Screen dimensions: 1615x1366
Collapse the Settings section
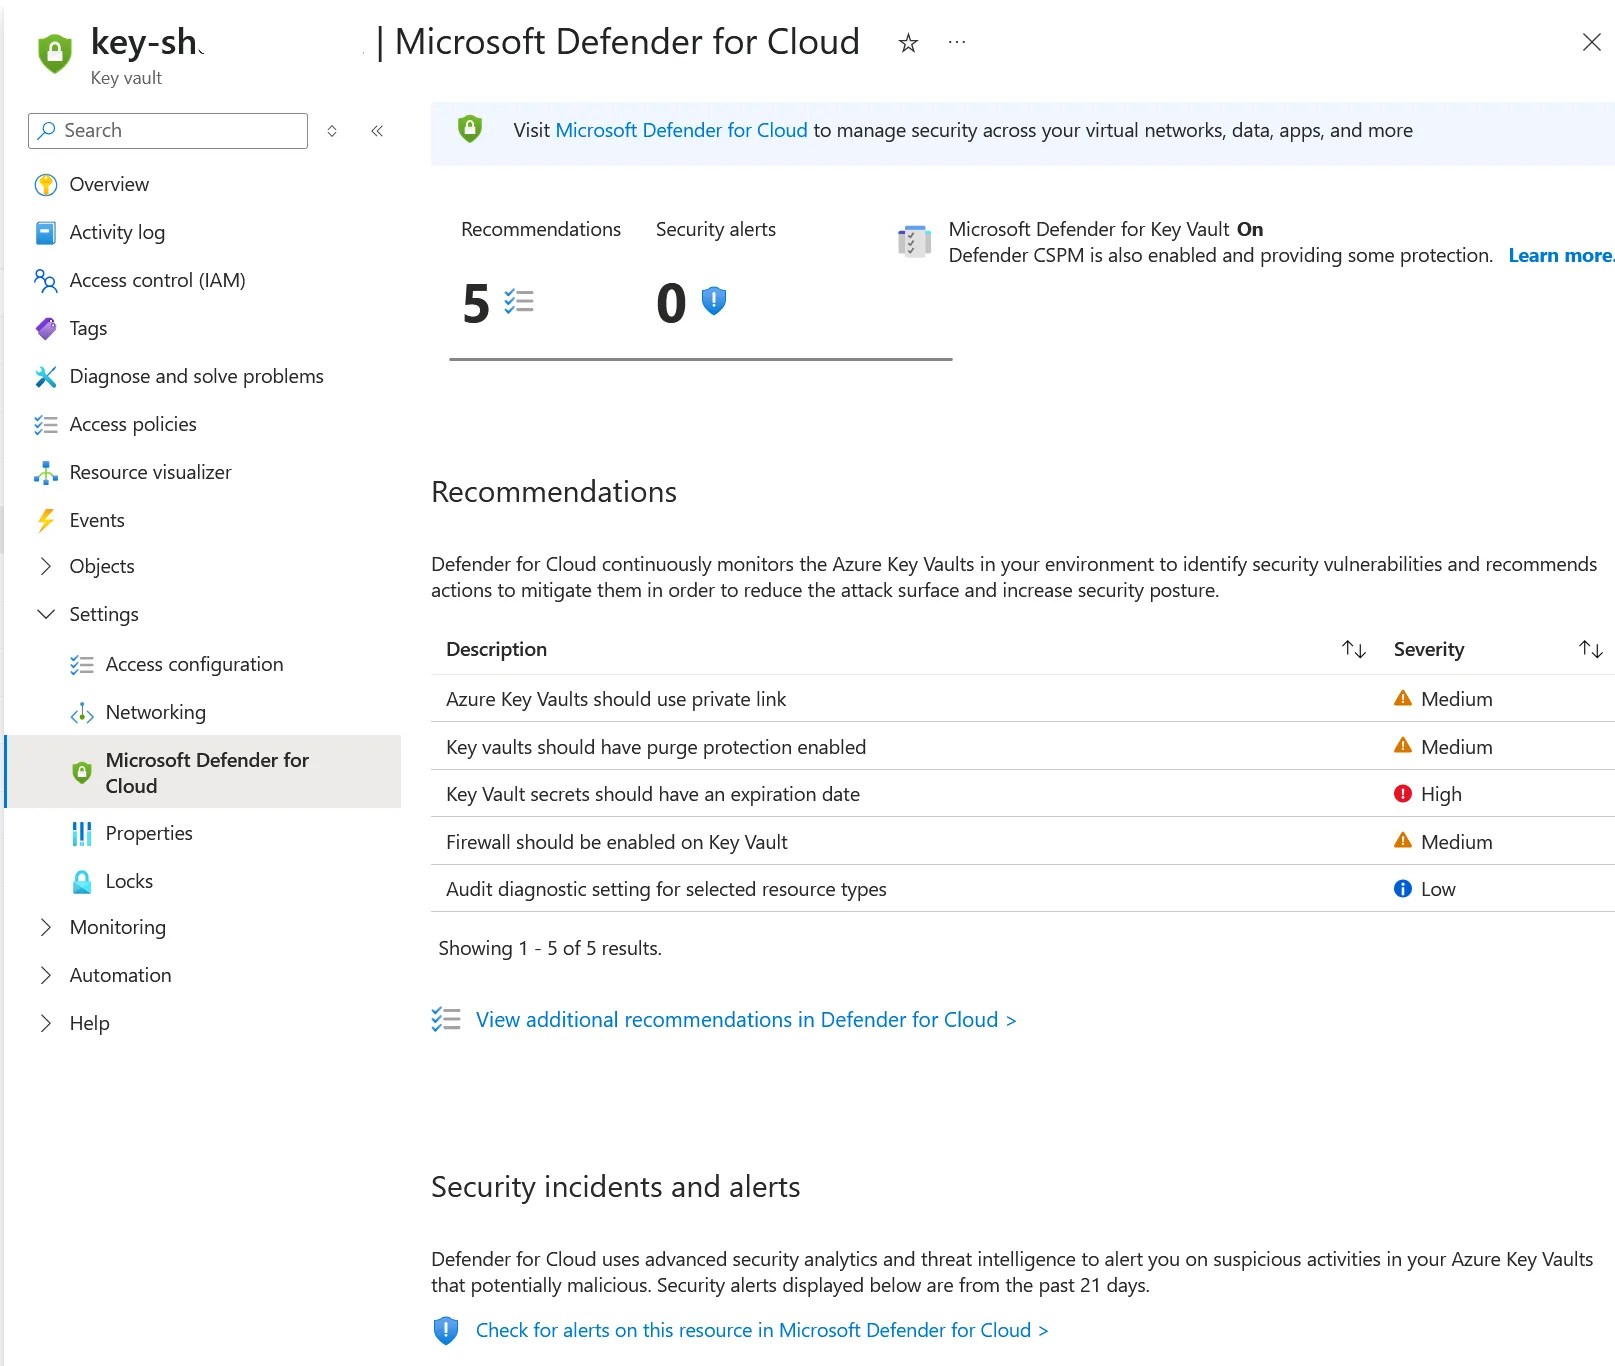pos(45,614)
